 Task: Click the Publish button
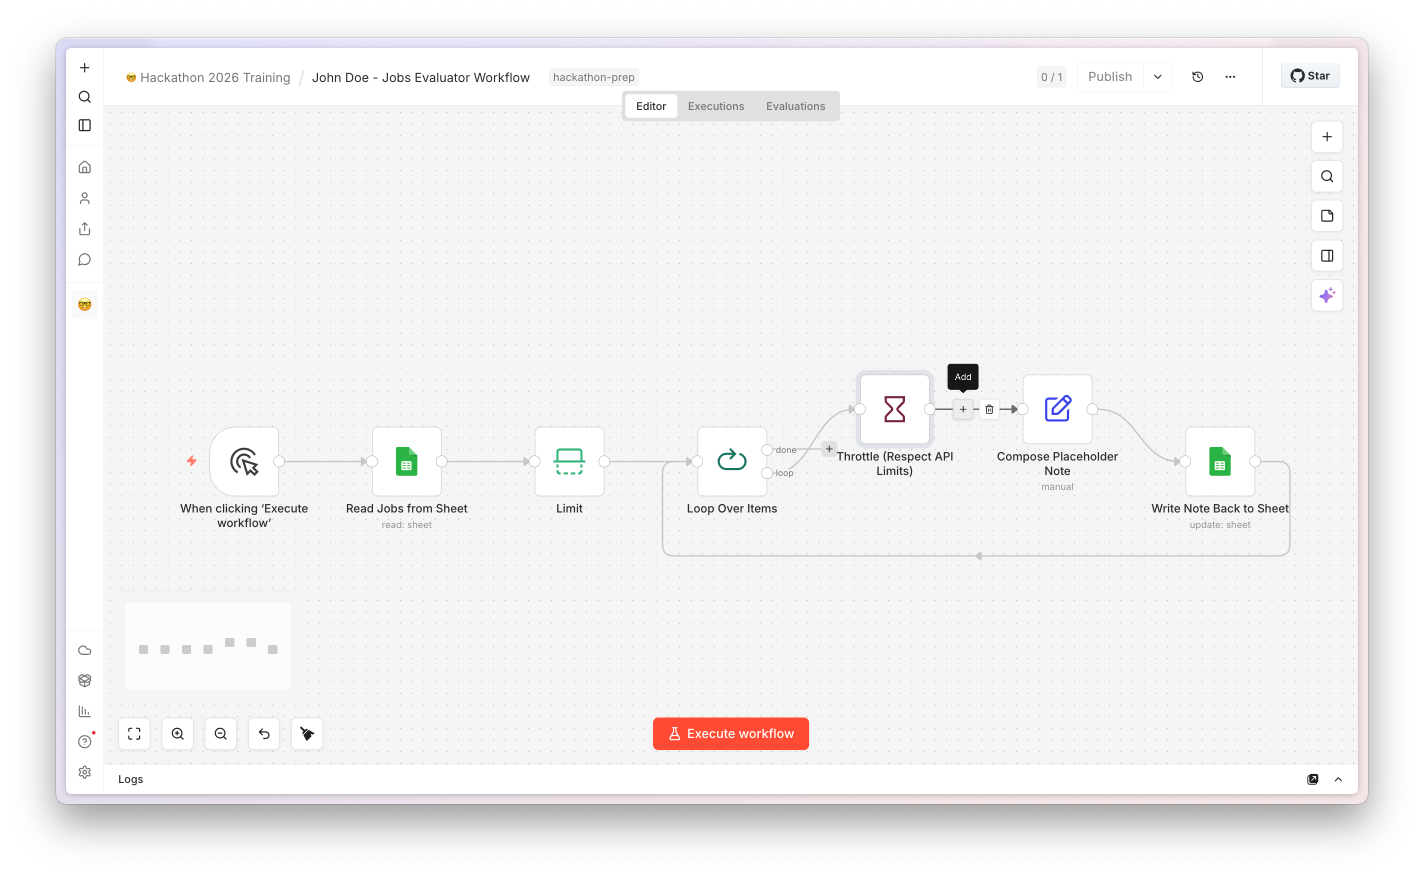(x=1110, y=77)
